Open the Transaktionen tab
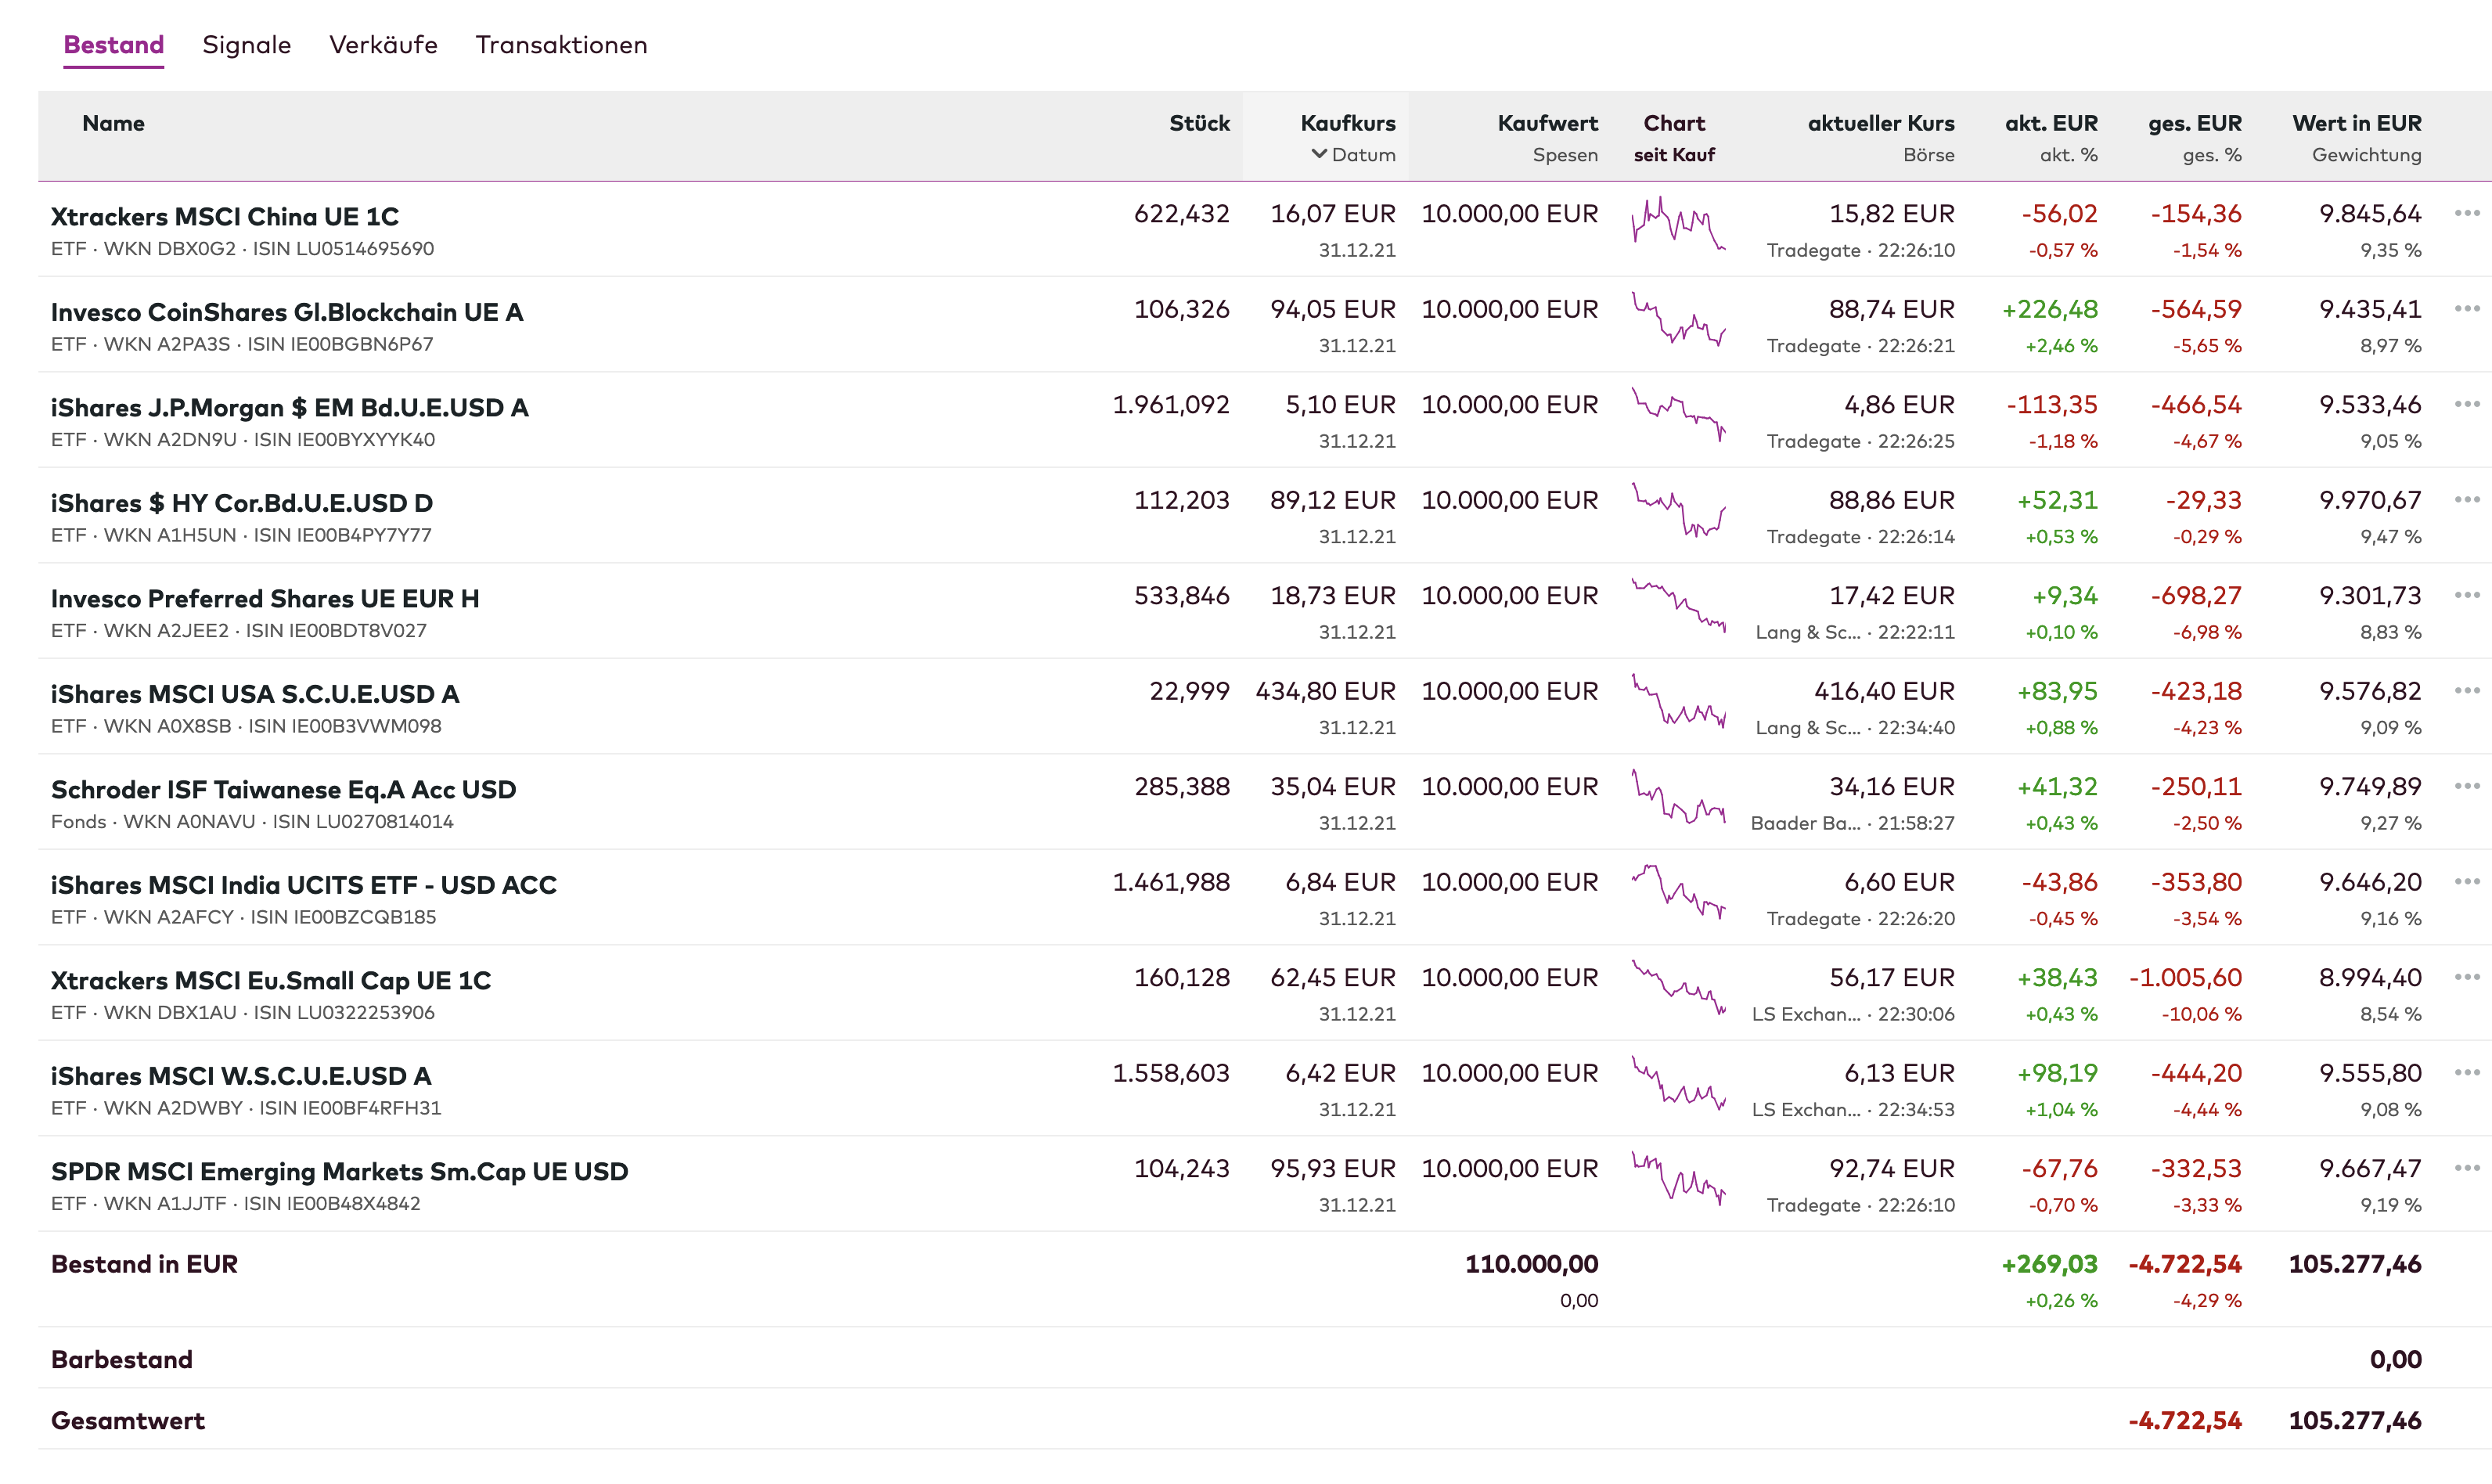The height and width of the screenshot is (1484, 2492). coord(561,45)
